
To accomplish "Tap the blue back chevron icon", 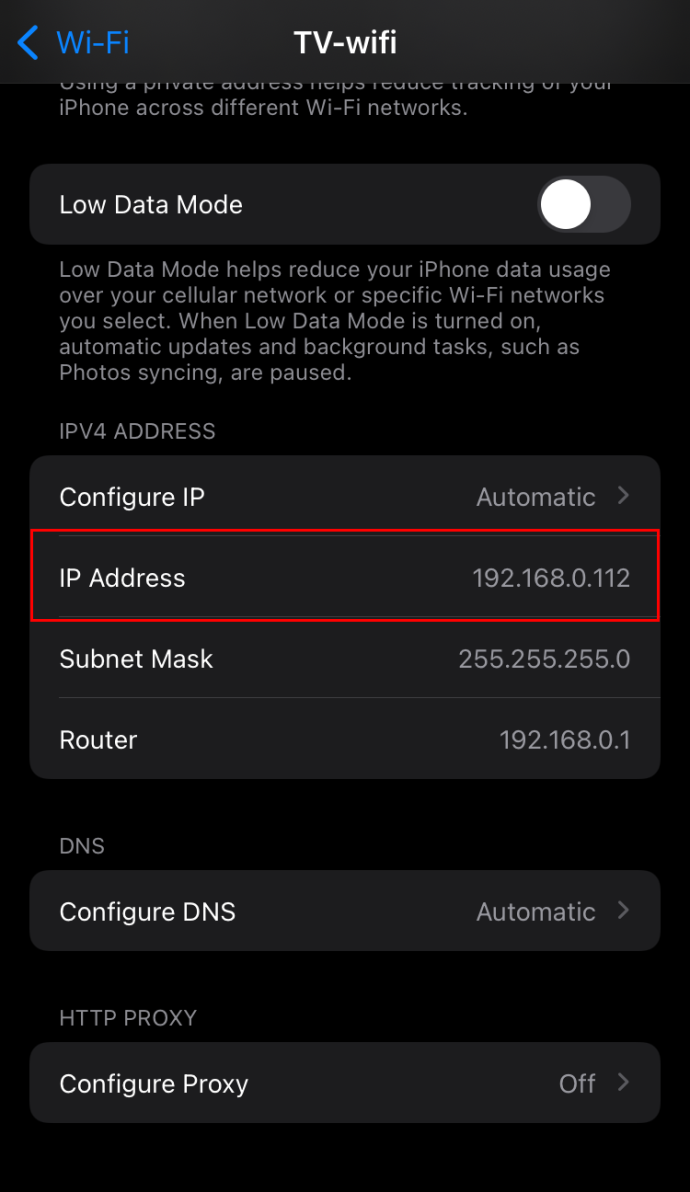I will click(27, 42).
